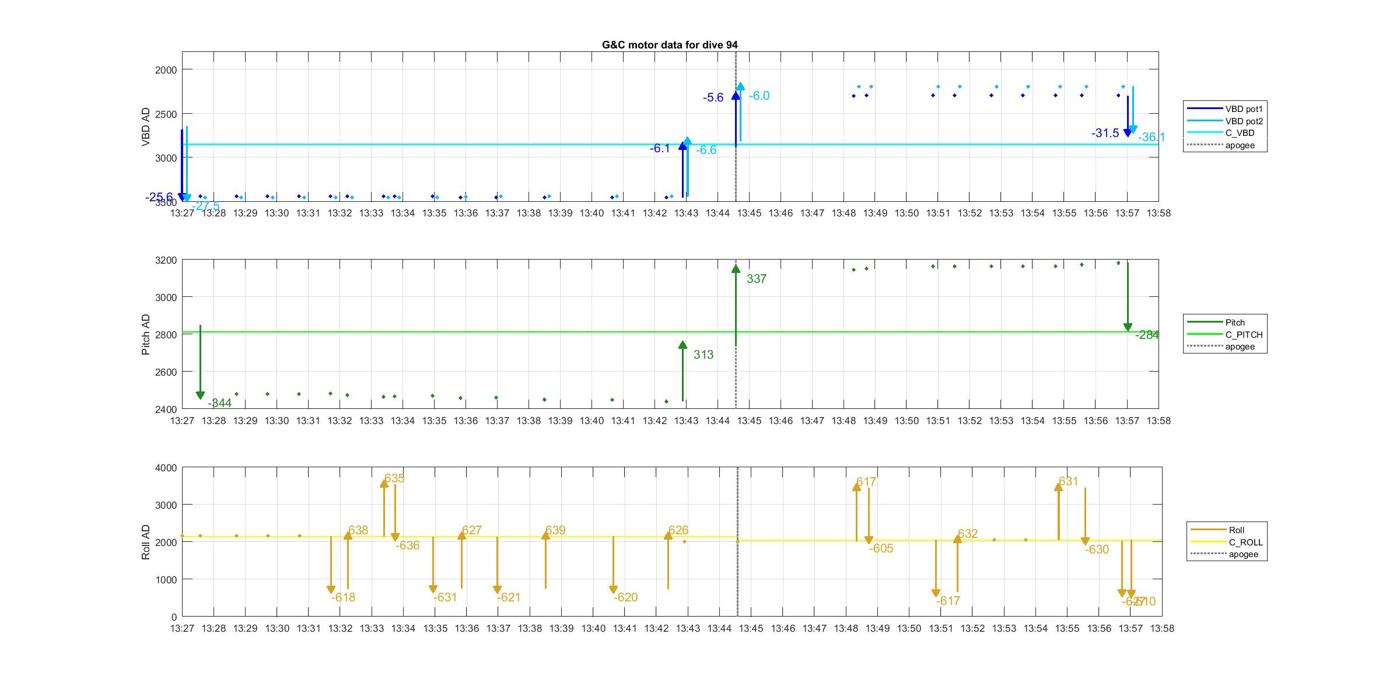Click the "-5.6" VBD data label
1400x693 pixels.
(714, 98)
